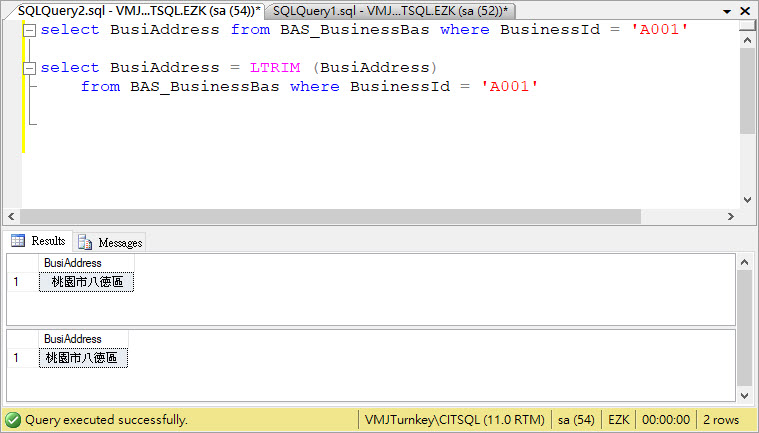Select the second result grid address cell
The height and width of the screenshot is (433, 759).
[x=84, y=357]
